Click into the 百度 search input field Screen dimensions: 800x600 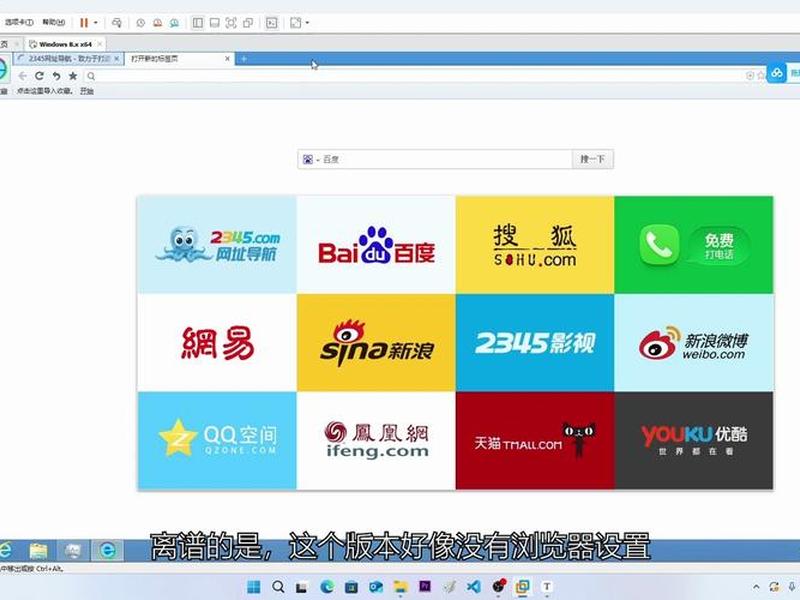click(446, 159)
